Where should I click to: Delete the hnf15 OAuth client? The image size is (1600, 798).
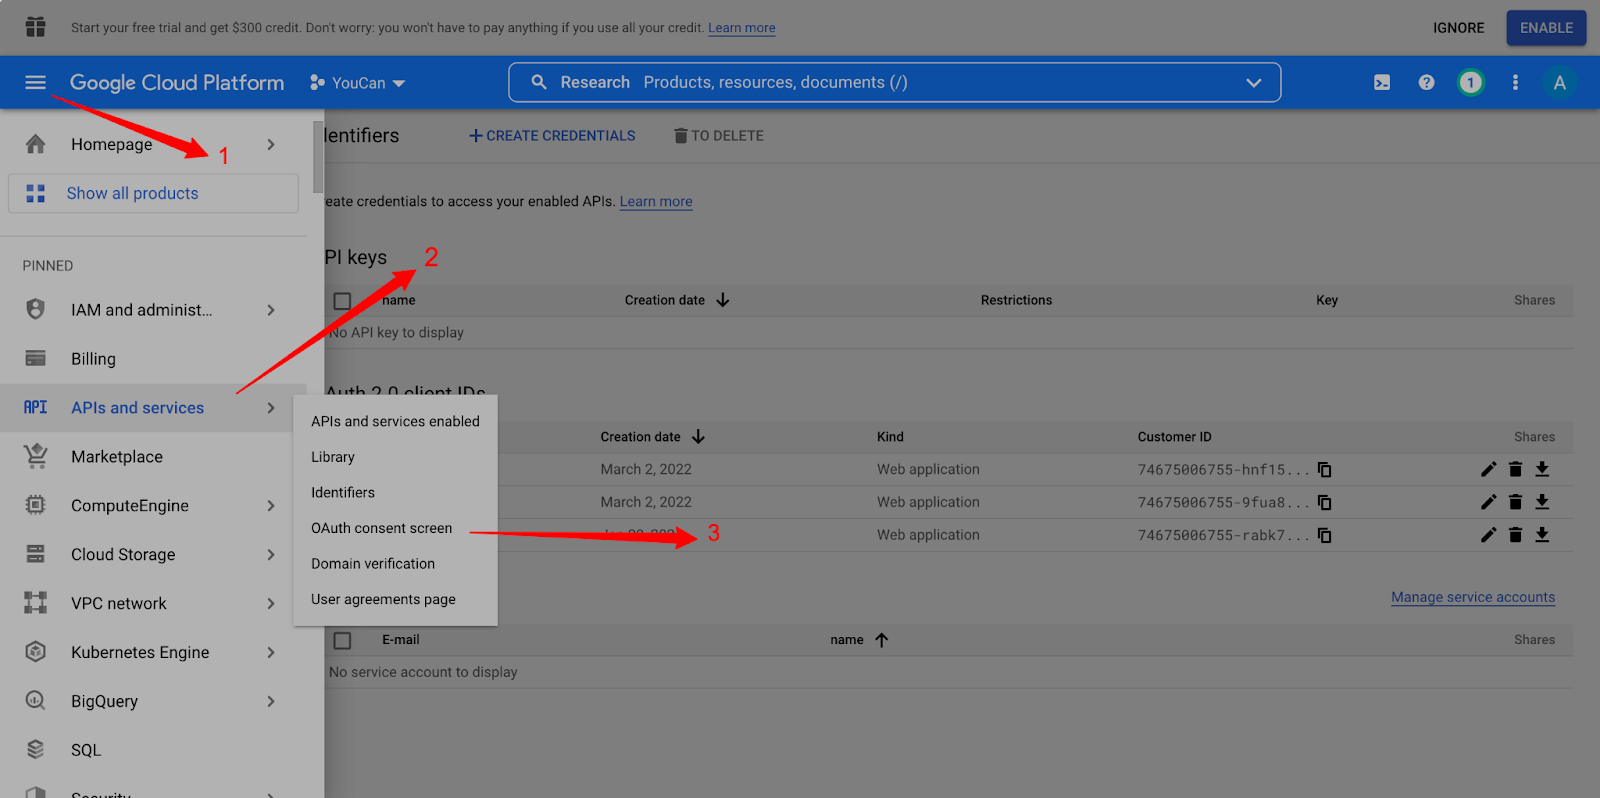pyautogui.click(x=1515, y=469)
